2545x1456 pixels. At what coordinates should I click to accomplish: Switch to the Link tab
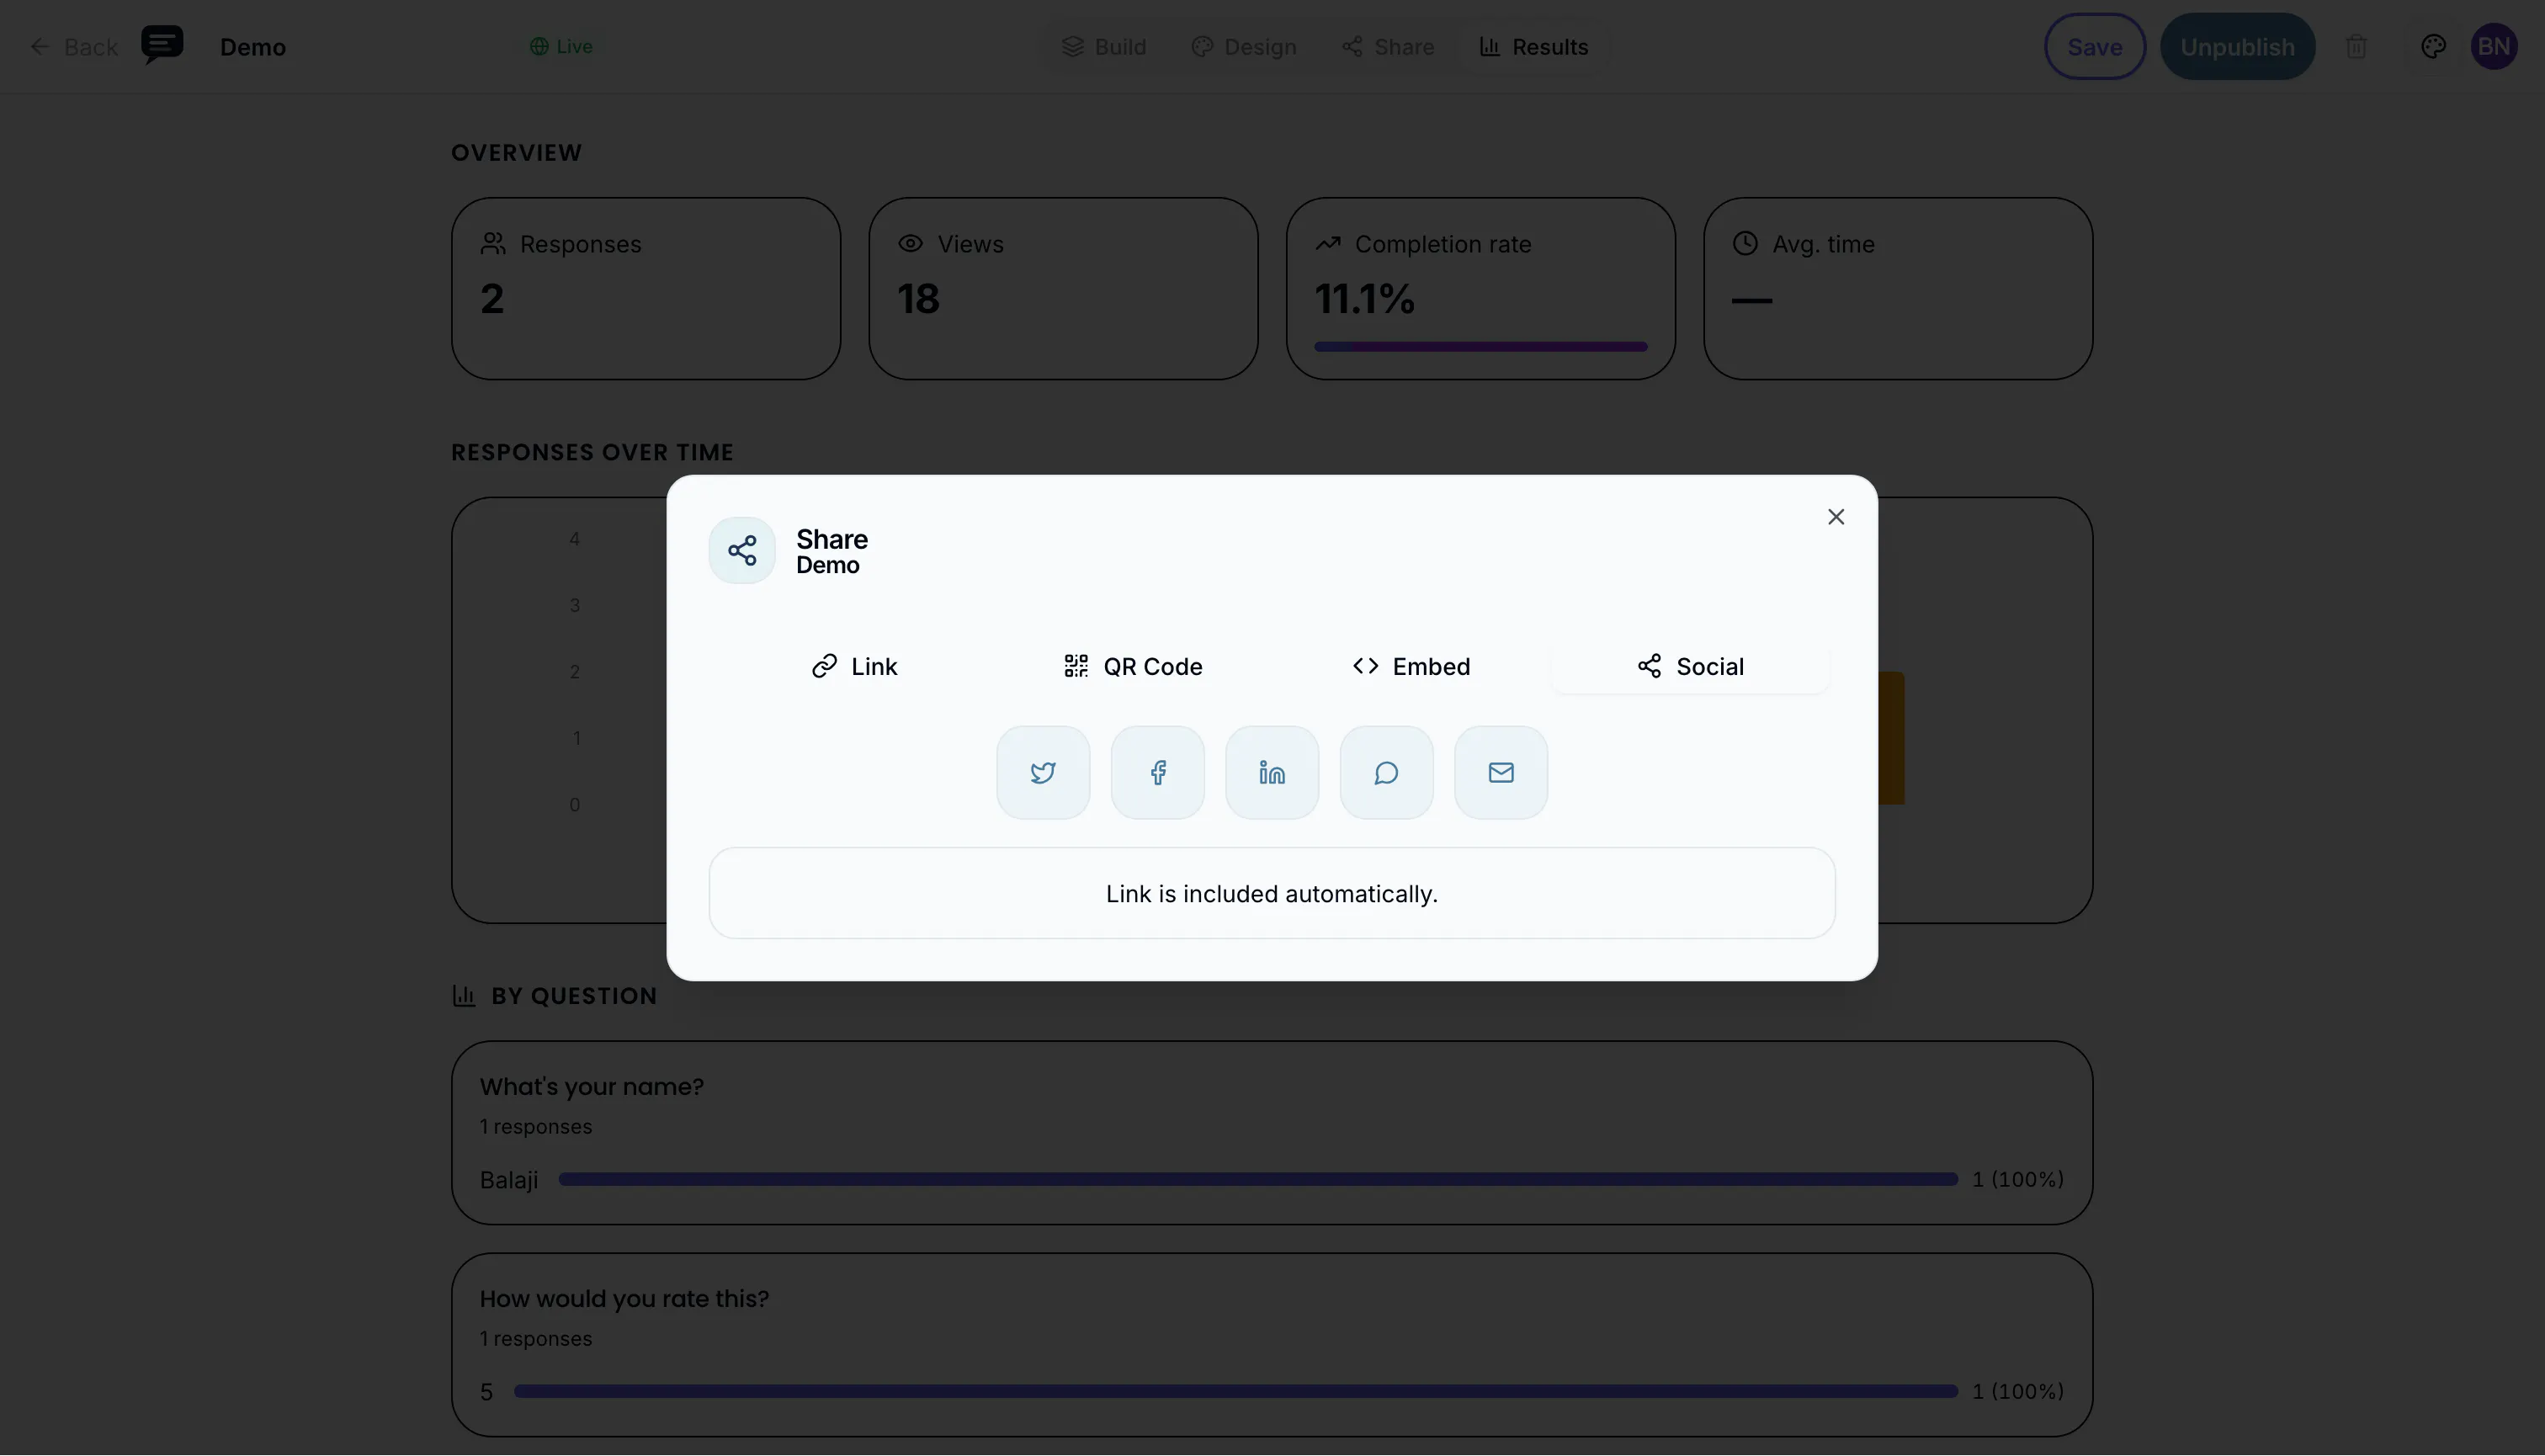854,666
